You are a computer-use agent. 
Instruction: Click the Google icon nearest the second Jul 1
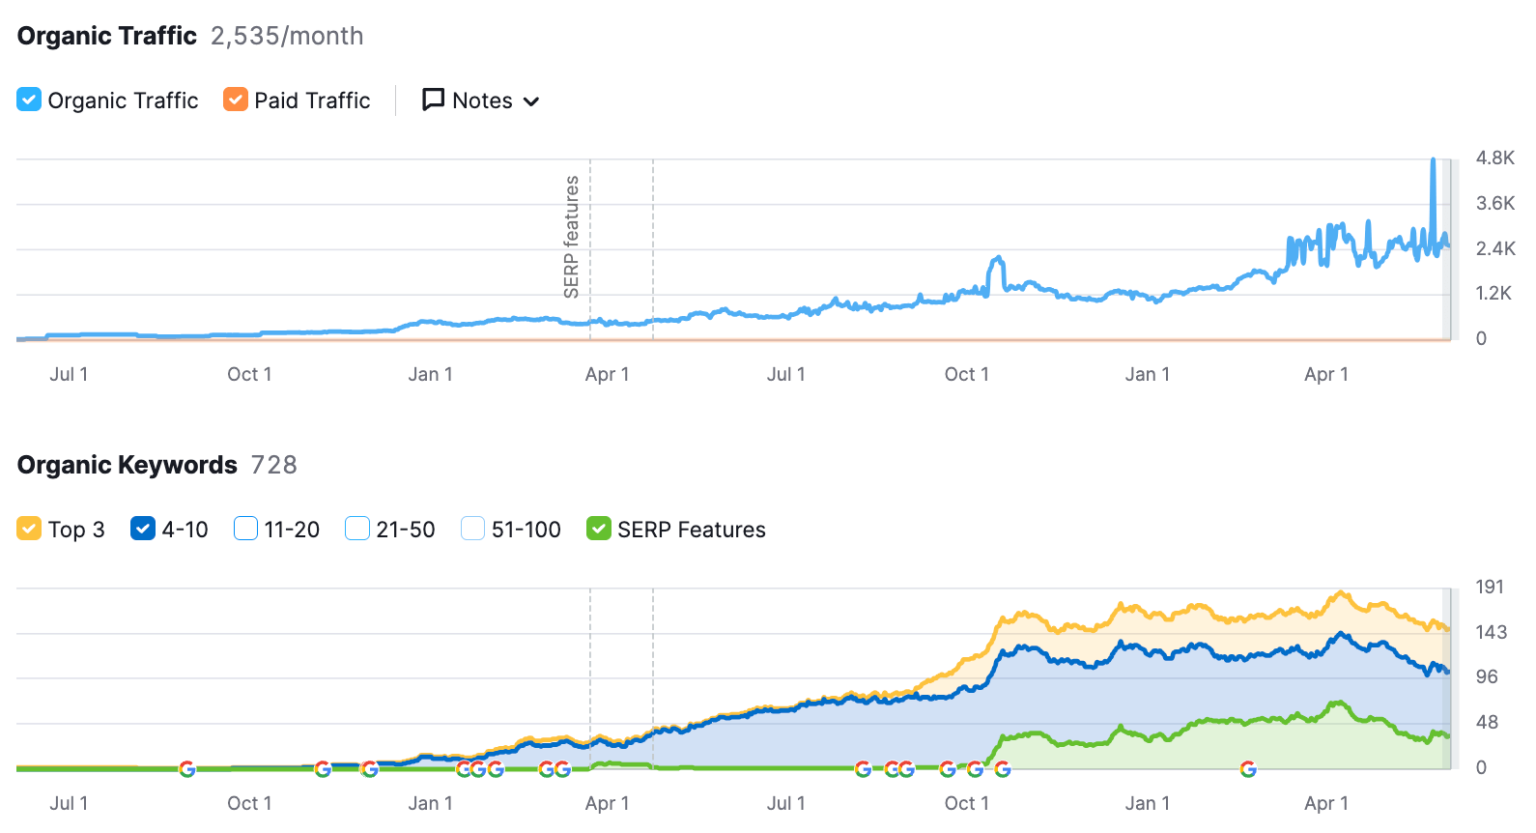click(862, 769)
